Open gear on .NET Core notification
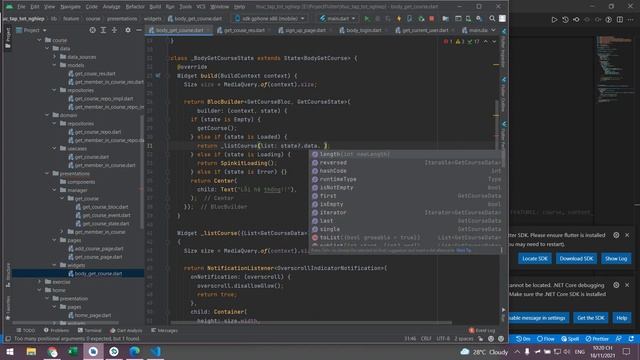Screen dimensions: 640x360 tap(616, 285)
